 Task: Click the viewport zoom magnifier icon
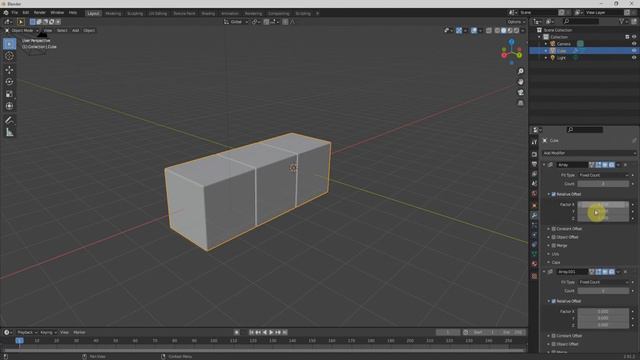tap(520, 71)
